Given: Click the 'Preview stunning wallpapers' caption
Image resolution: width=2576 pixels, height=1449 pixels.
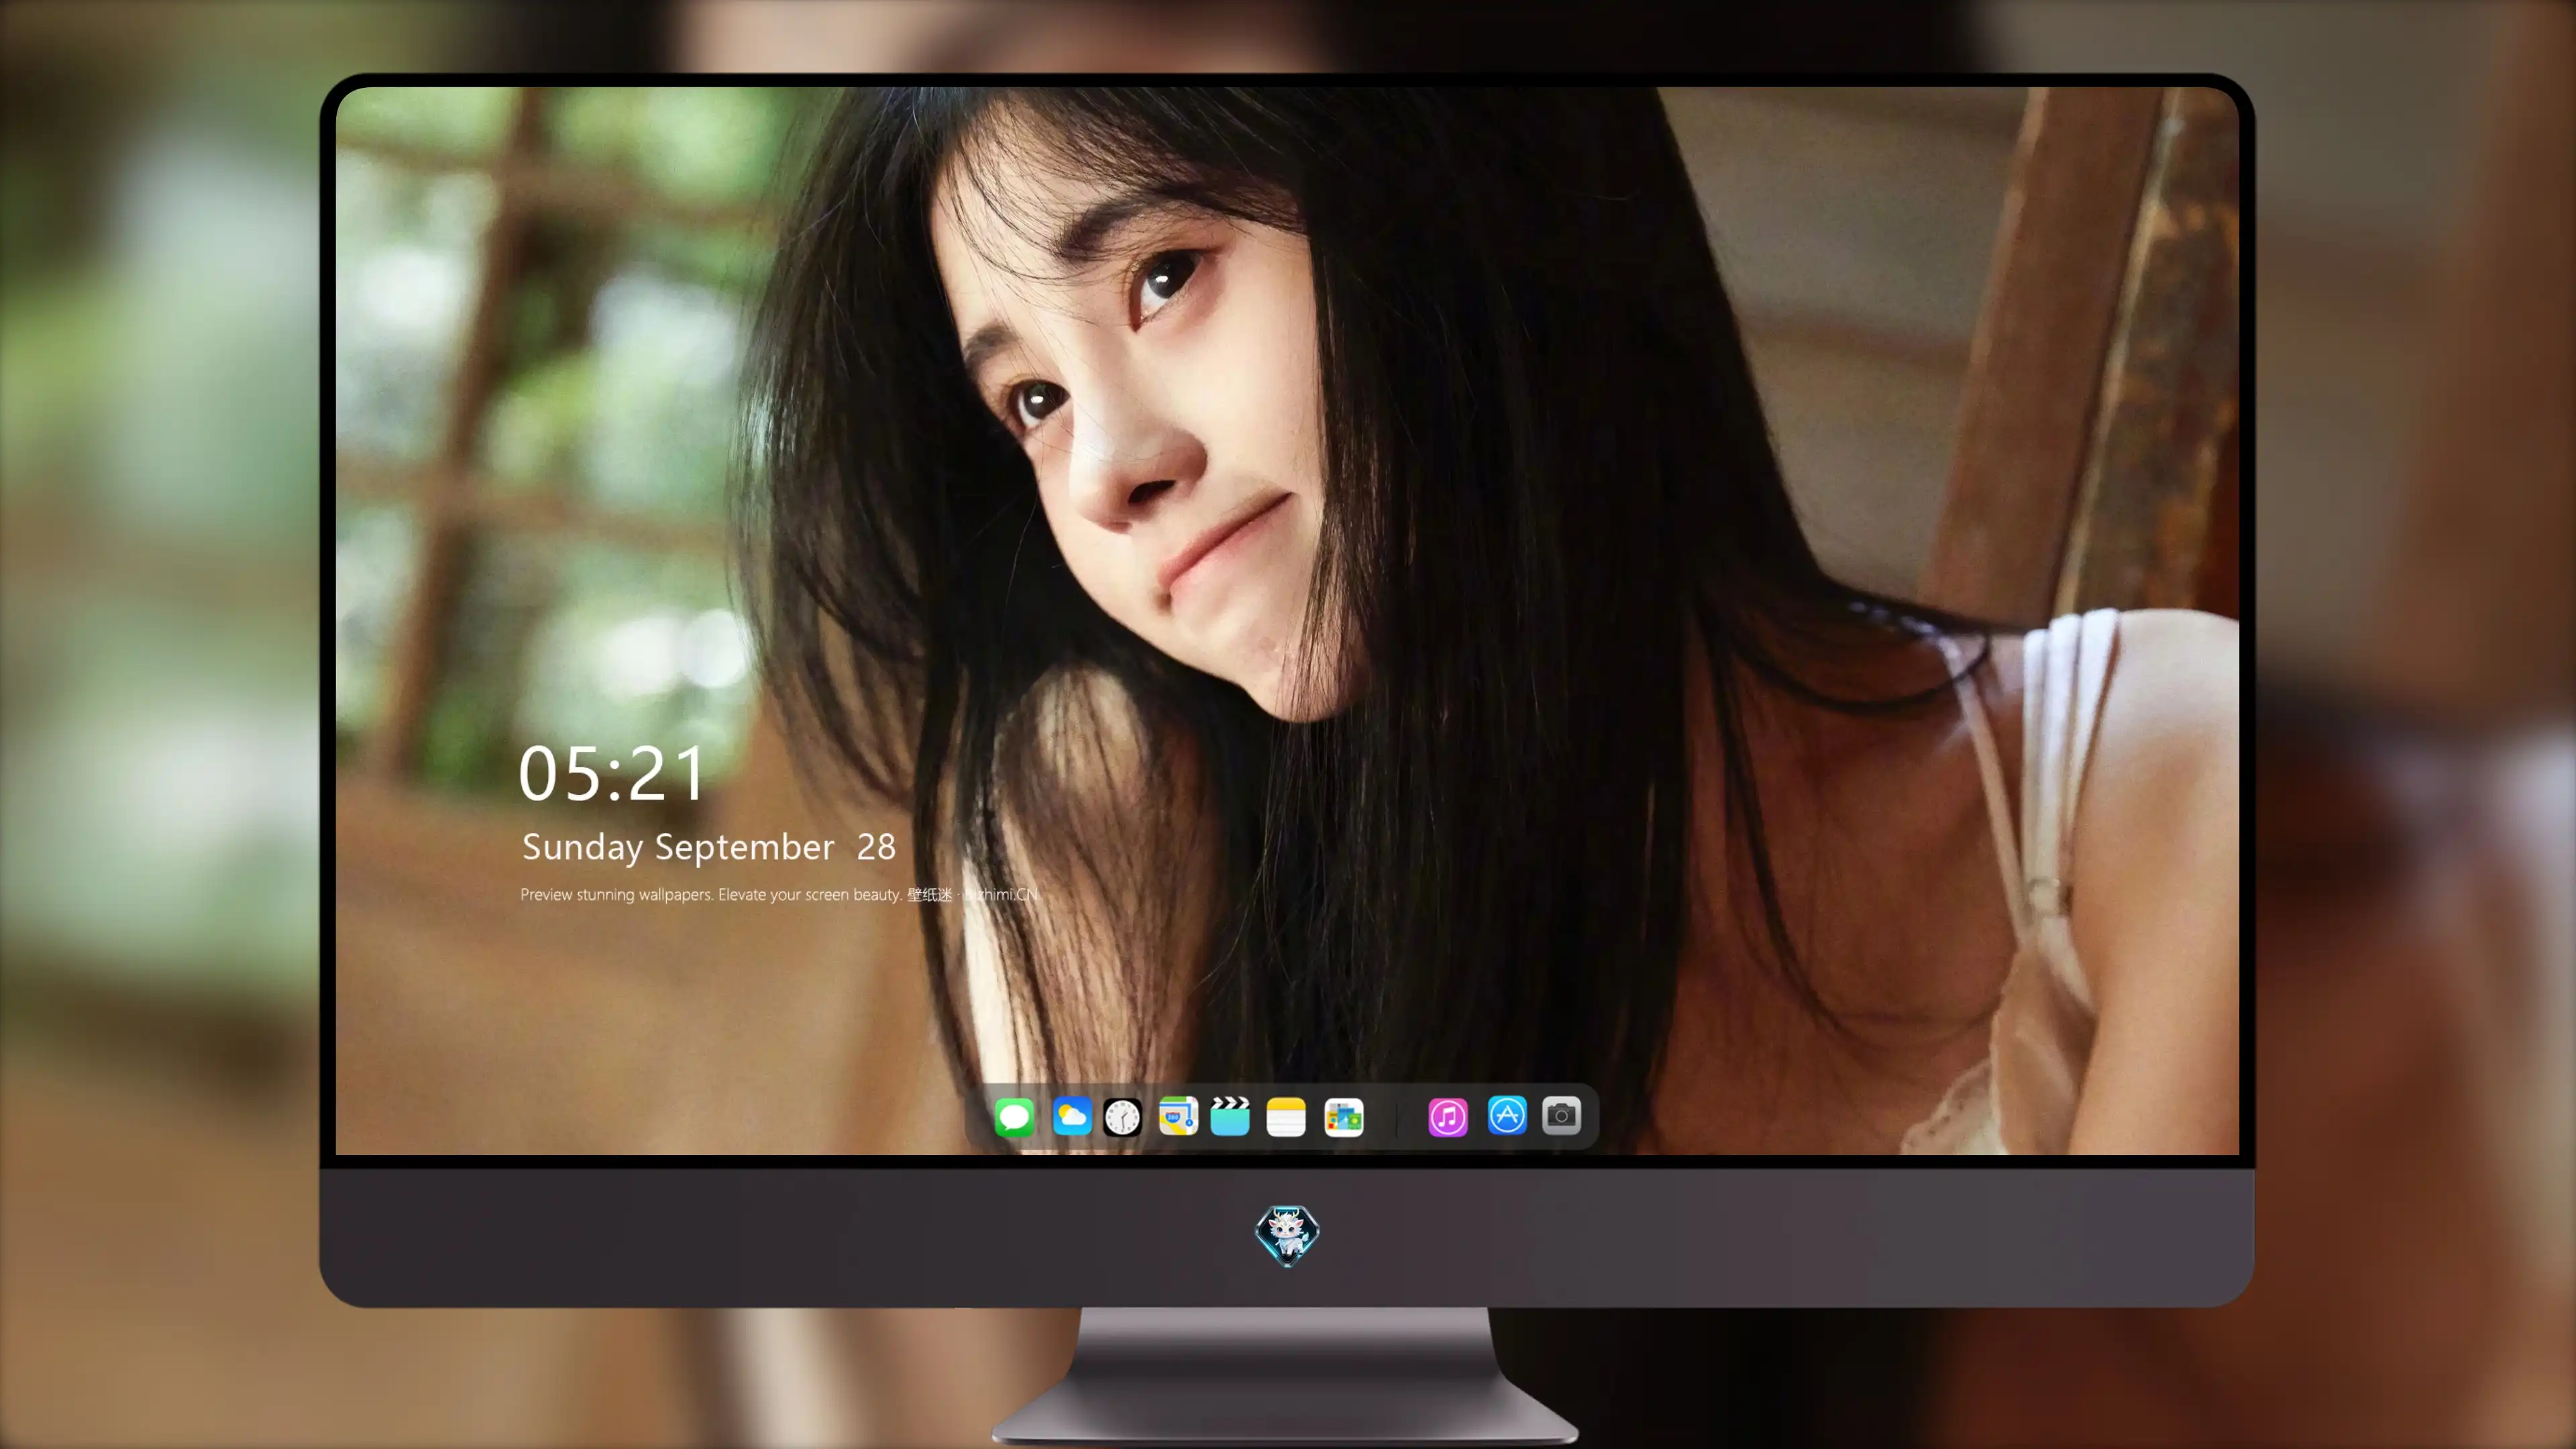Looking at the screenshot, I should point(780,894).
